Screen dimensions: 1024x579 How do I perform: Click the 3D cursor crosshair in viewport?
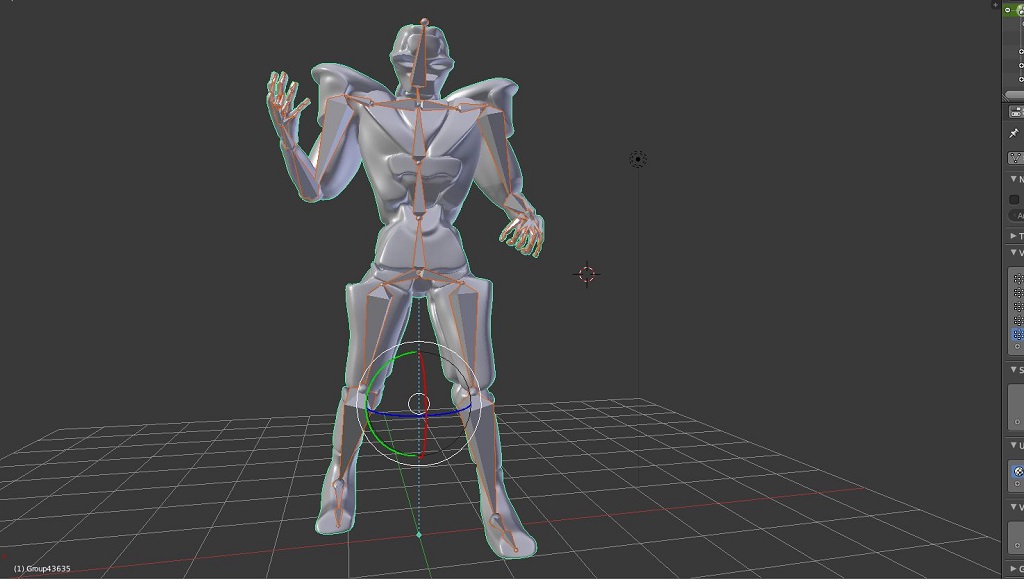click(x=586, y=274)
